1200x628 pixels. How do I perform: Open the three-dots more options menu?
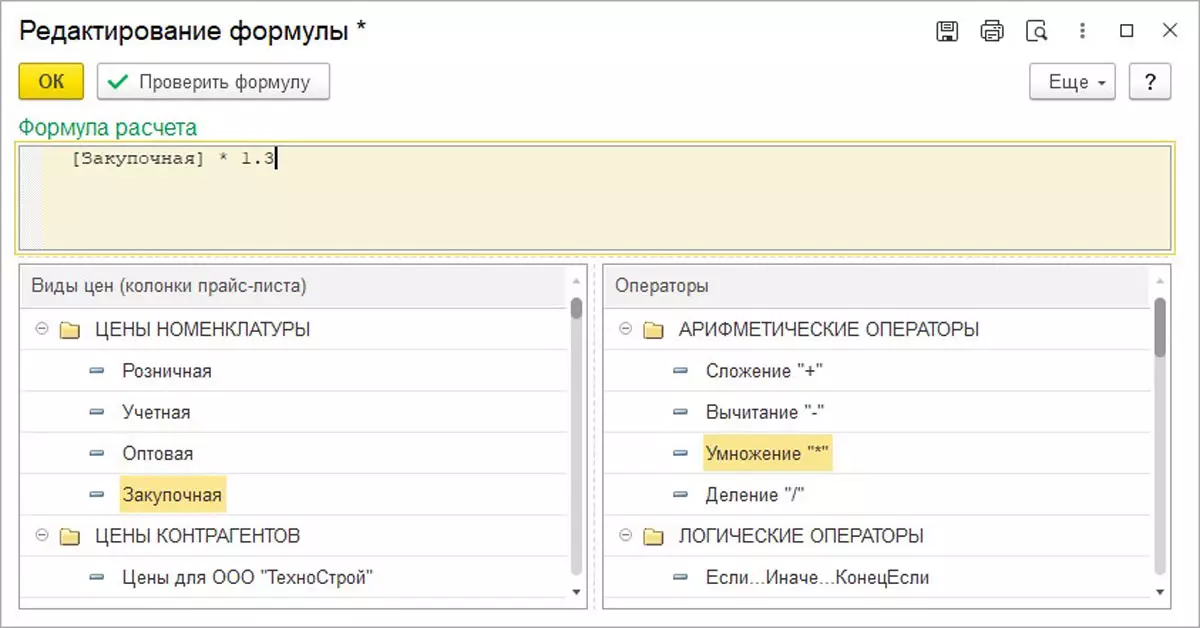pos(1081,31)
